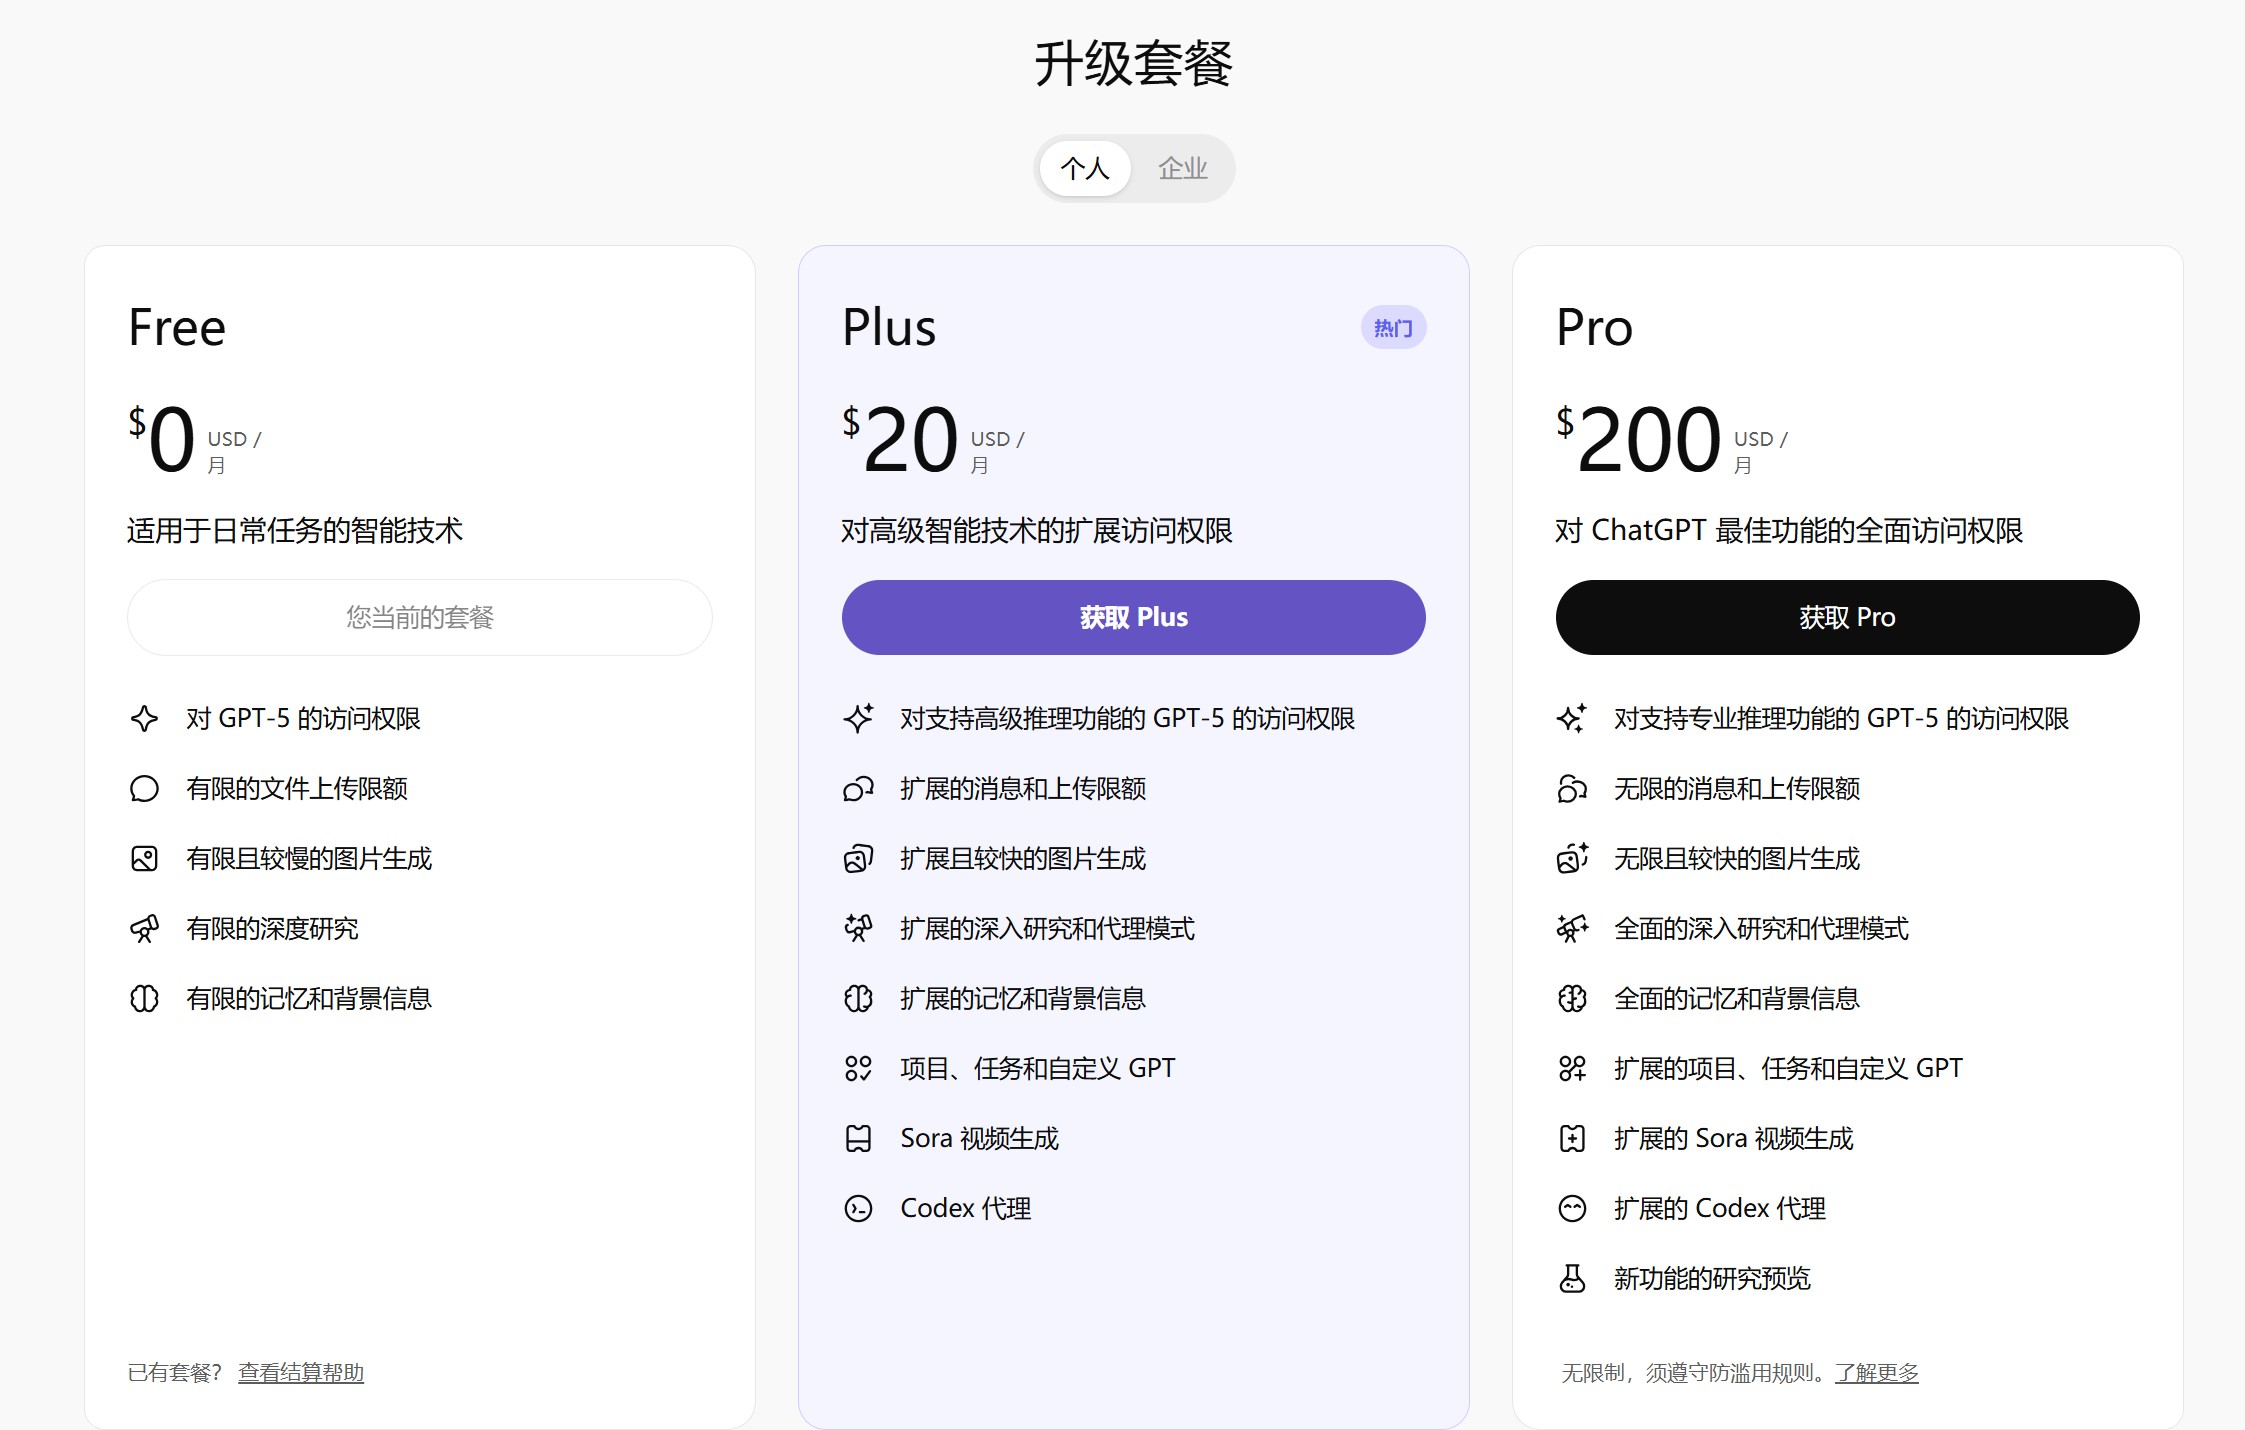Click the $20 price on Plus
Viewport: 2245px width, 1430px height.
point(900,438)
